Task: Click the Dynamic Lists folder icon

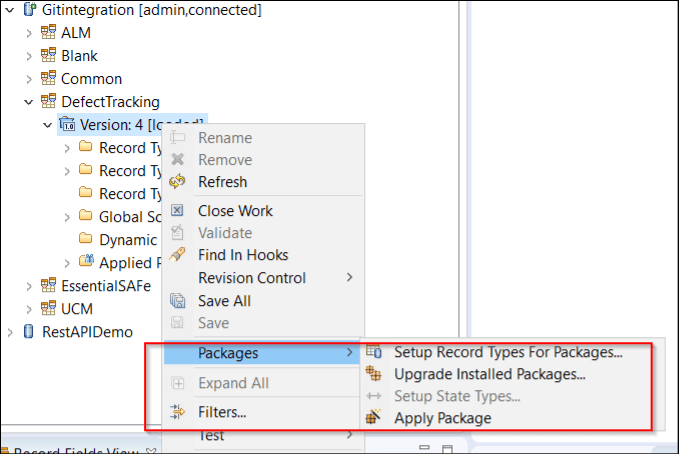Action: [86, 238]
